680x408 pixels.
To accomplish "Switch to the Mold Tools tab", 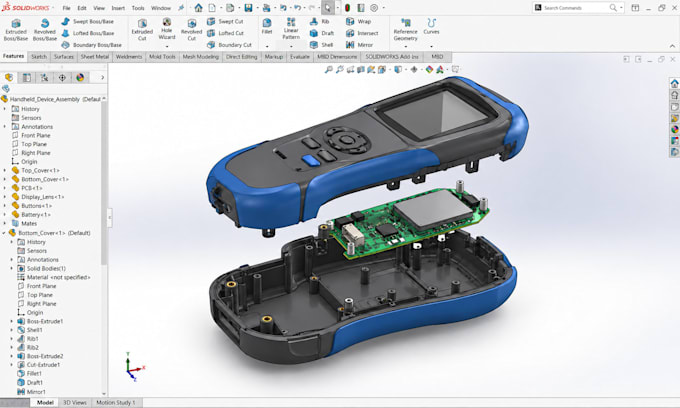I will [162, 57].
